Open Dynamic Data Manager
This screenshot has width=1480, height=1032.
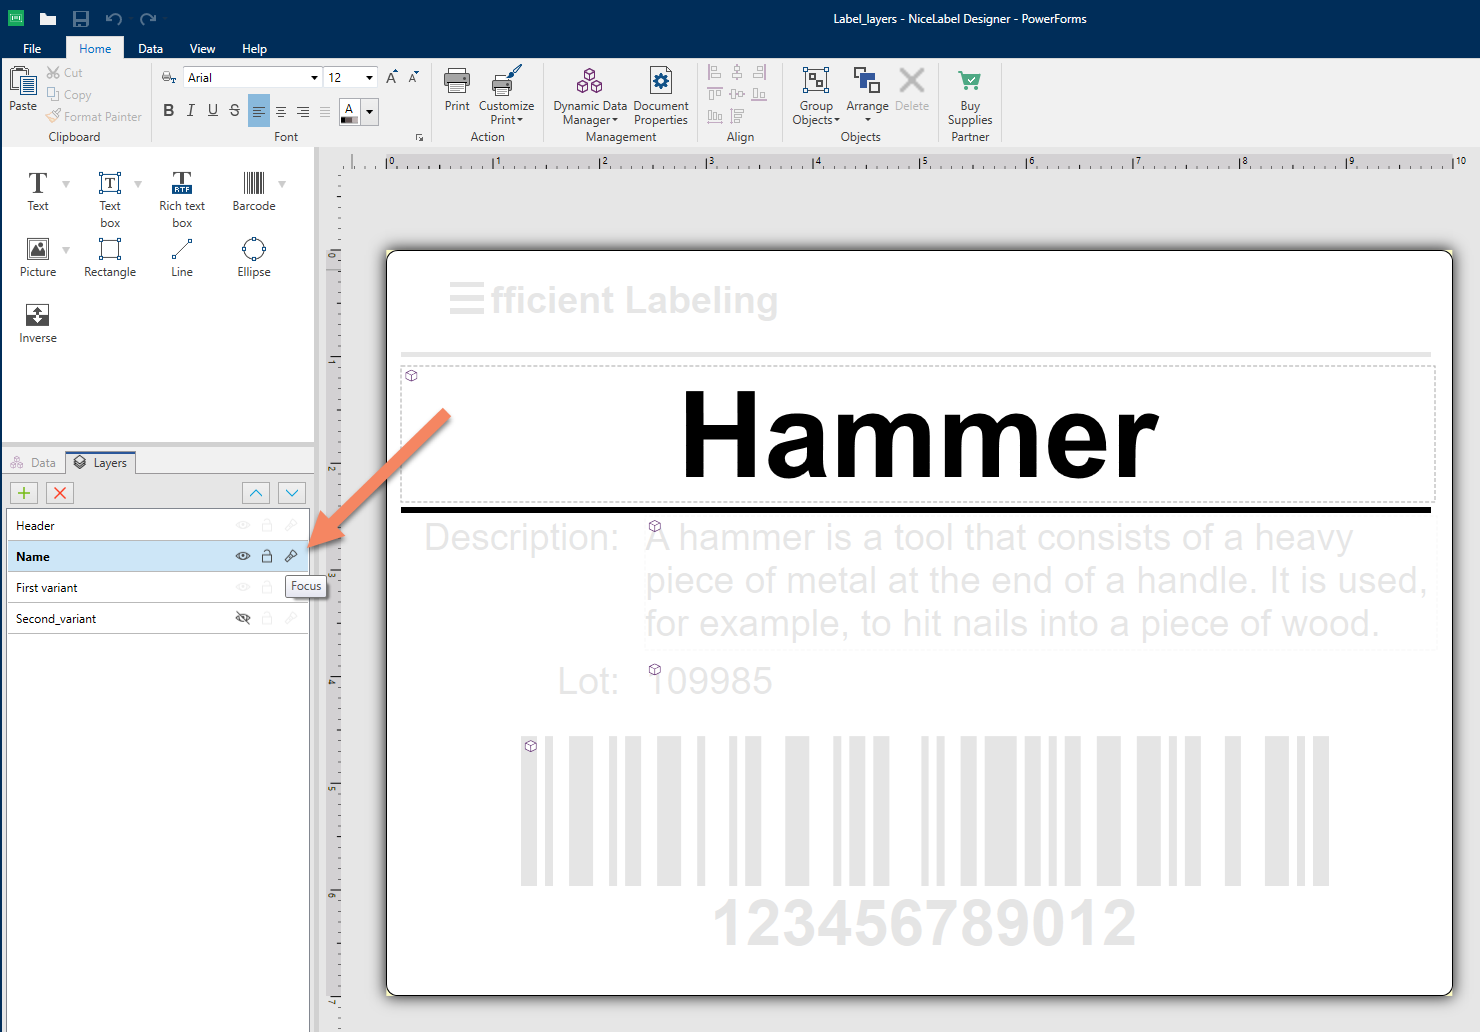click(590, 96)
